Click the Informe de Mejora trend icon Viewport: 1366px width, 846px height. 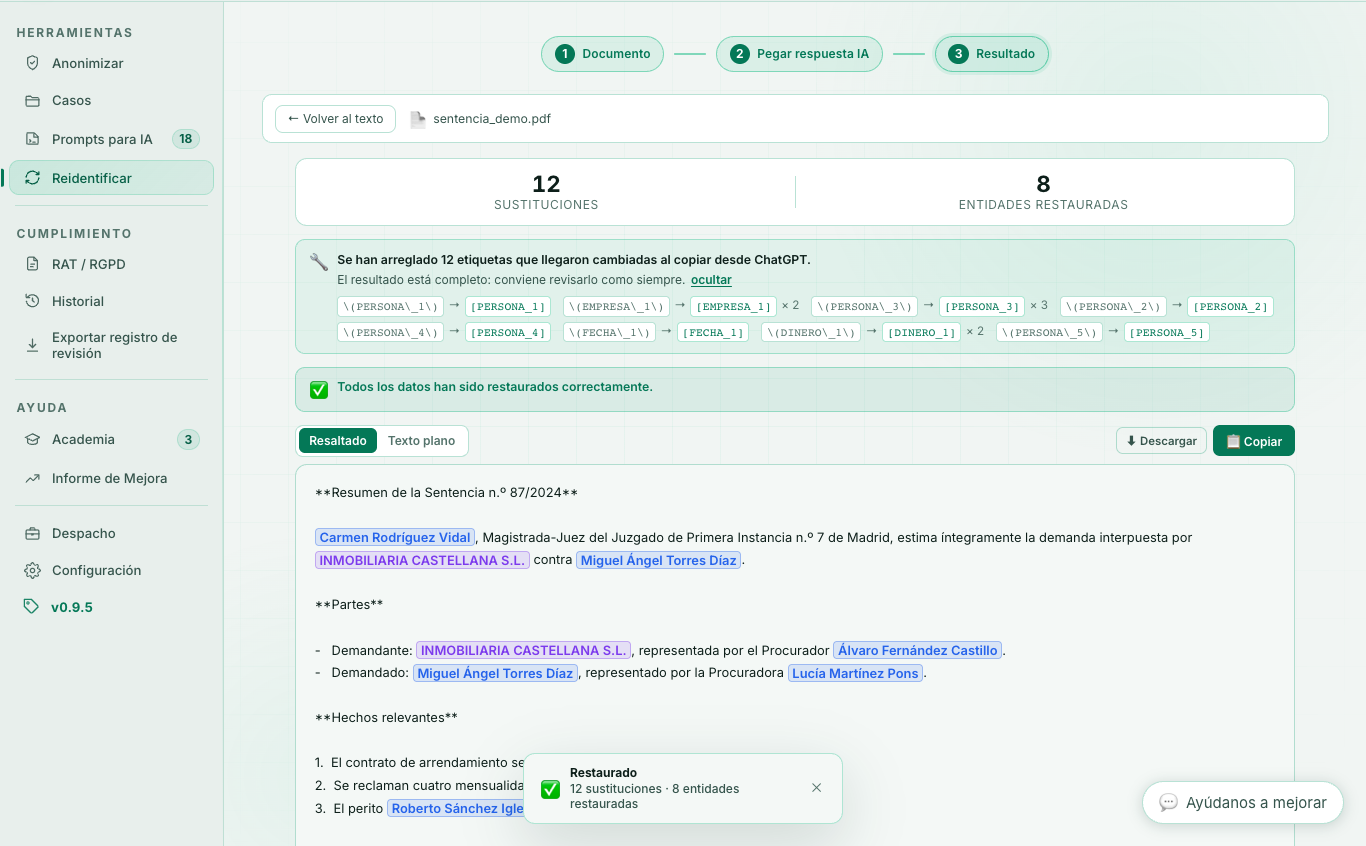pos(33,478)
